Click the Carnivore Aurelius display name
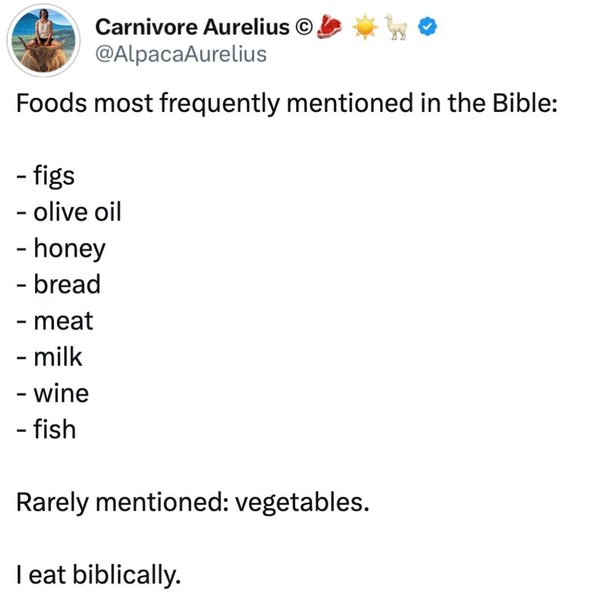The width and height of the screenshot is (600, 600). pyautogui.click(x=193, y=27)
